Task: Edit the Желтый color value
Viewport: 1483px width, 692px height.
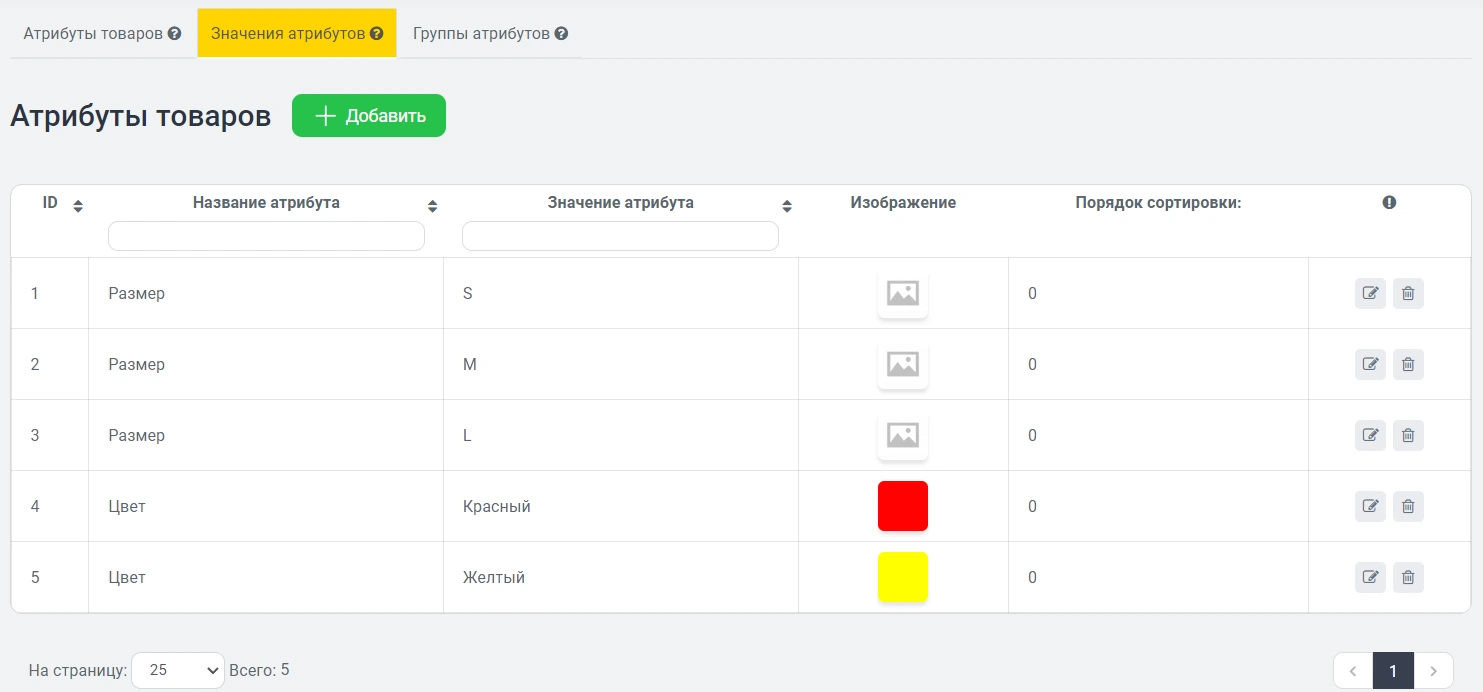Action: (x=1370, y=578)
